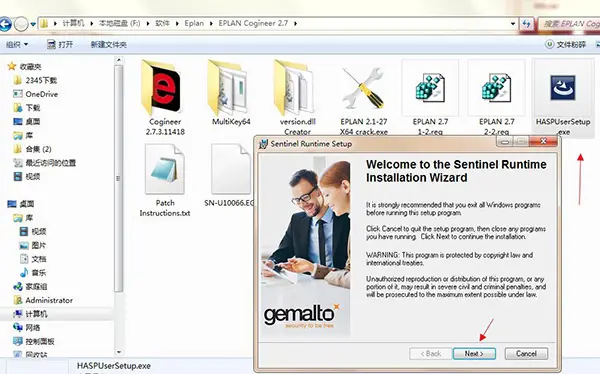Expand arrow after EPLAN Cogineer 2.7 breadcrumb
Screen dimensions: 600x374
click(x=295, y=23)
